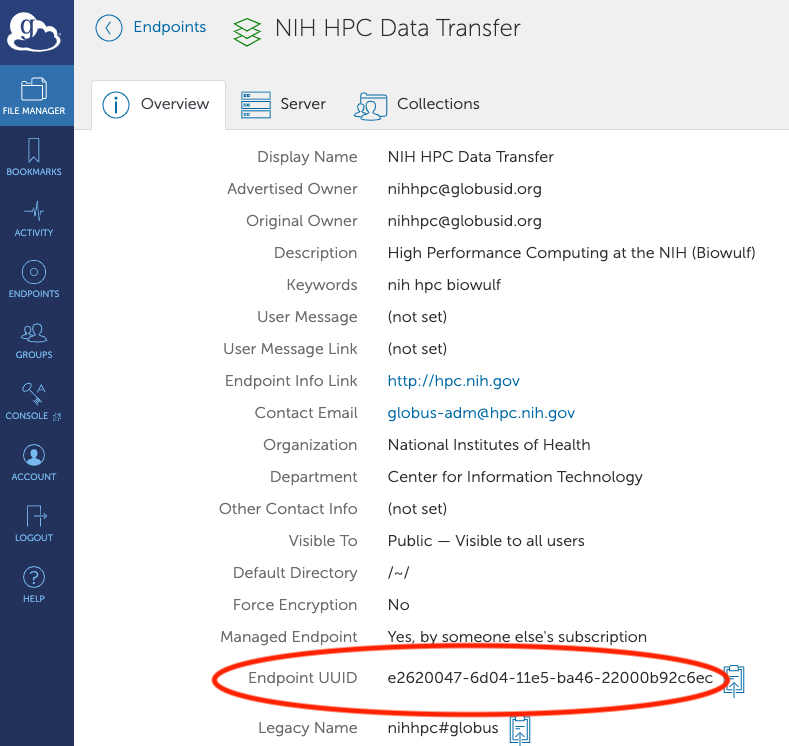Image resolution: width=789 pixels, height=746 pixels.
Task: Open File Manager in the sidebar
Action: (34, 96)
